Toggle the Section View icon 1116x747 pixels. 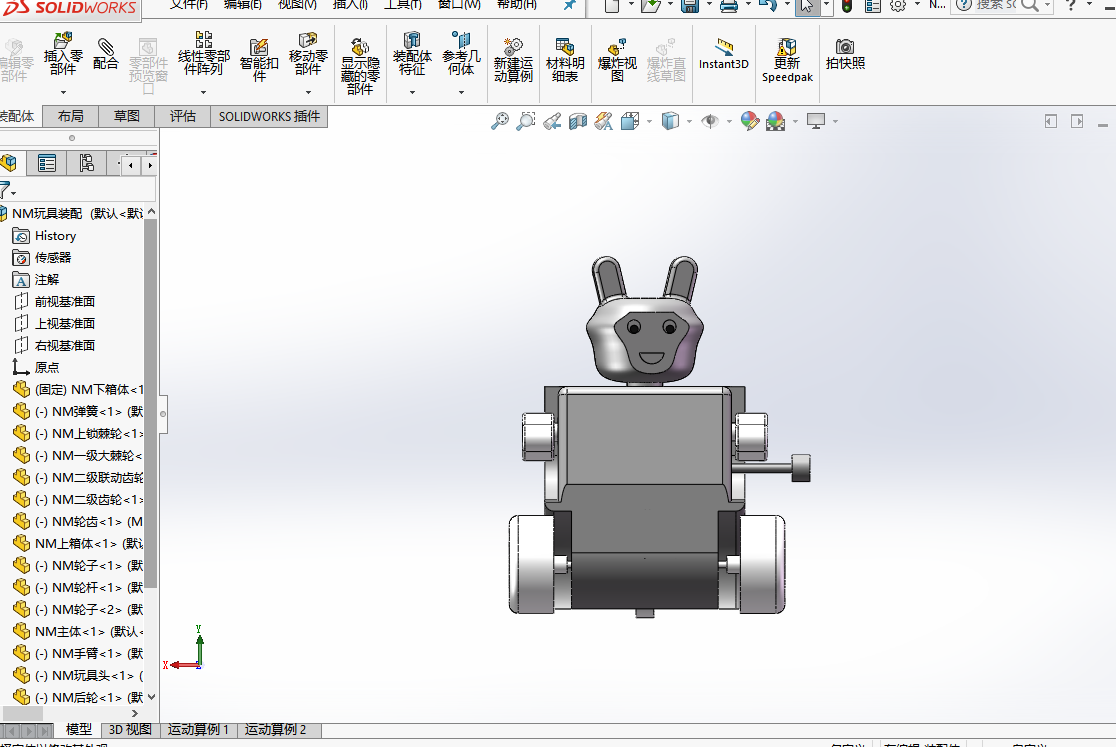pos(577,122)
